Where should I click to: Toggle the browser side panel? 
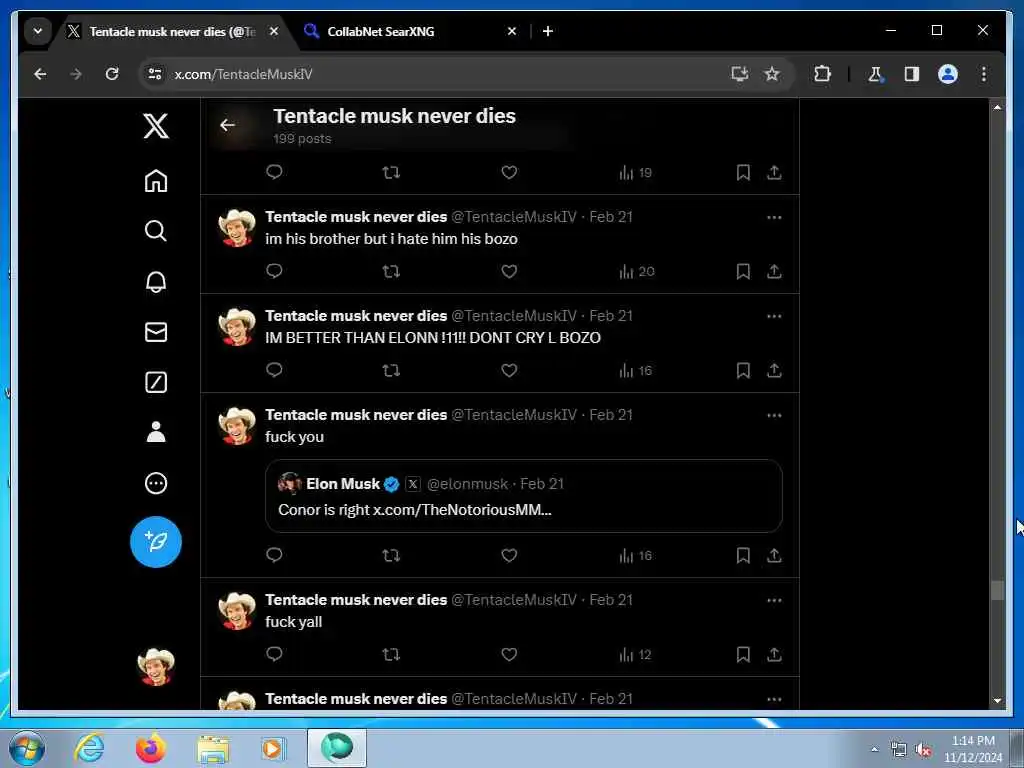(912, 74)
